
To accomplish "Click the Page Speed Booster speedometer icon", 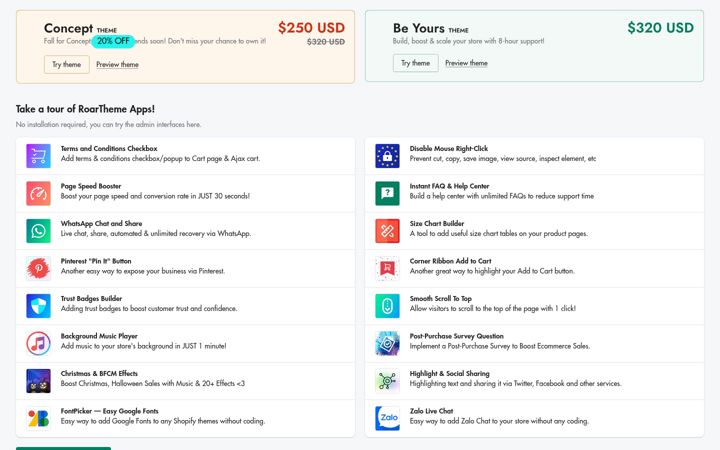I will tap(39, 193).
